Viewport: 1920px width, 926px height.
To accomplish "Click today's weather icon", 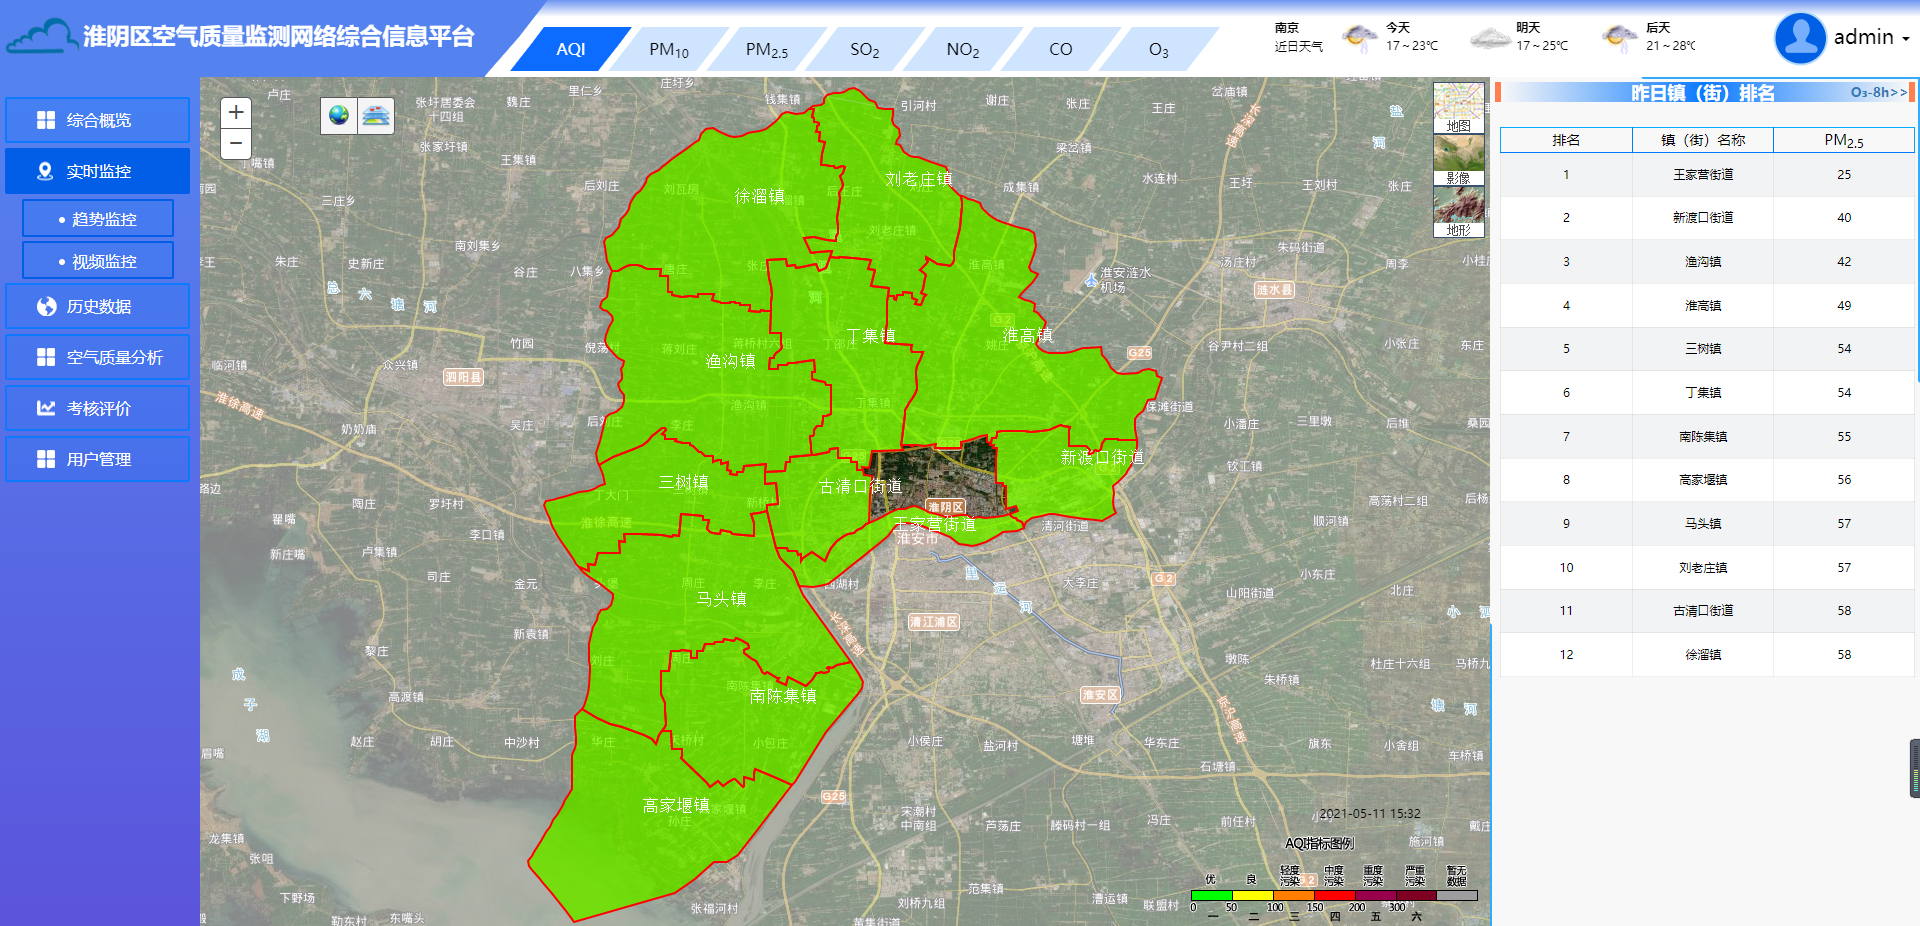I will pyautogui.click(x=1359, y=38).
